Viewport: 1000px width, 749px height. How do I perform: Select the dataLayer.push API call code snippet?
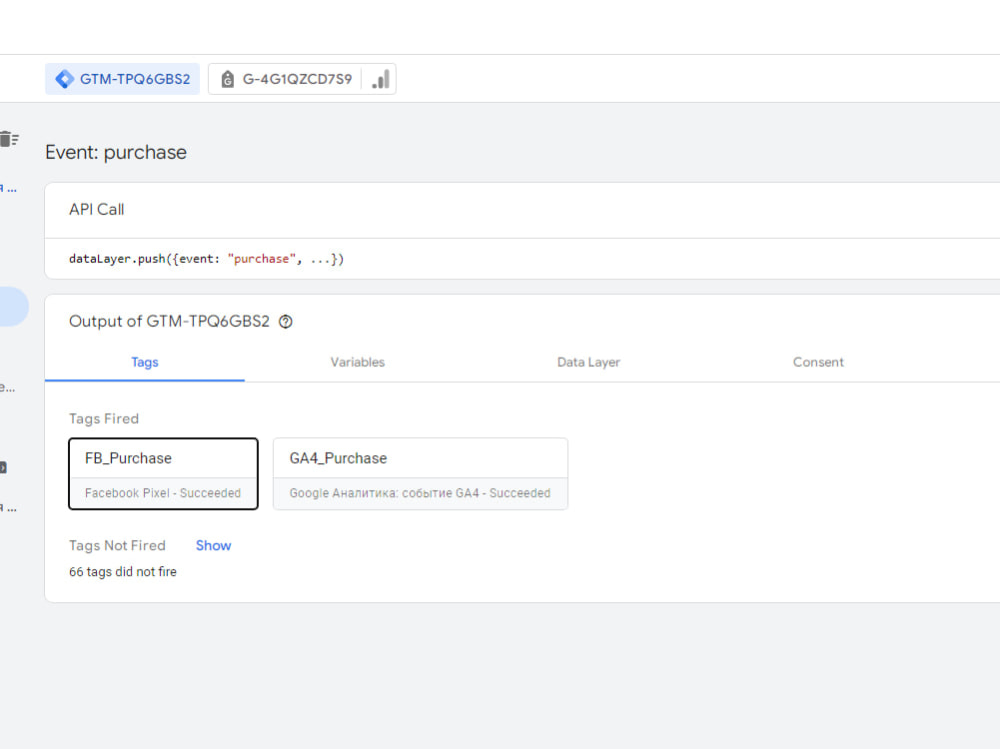point(205,258)
